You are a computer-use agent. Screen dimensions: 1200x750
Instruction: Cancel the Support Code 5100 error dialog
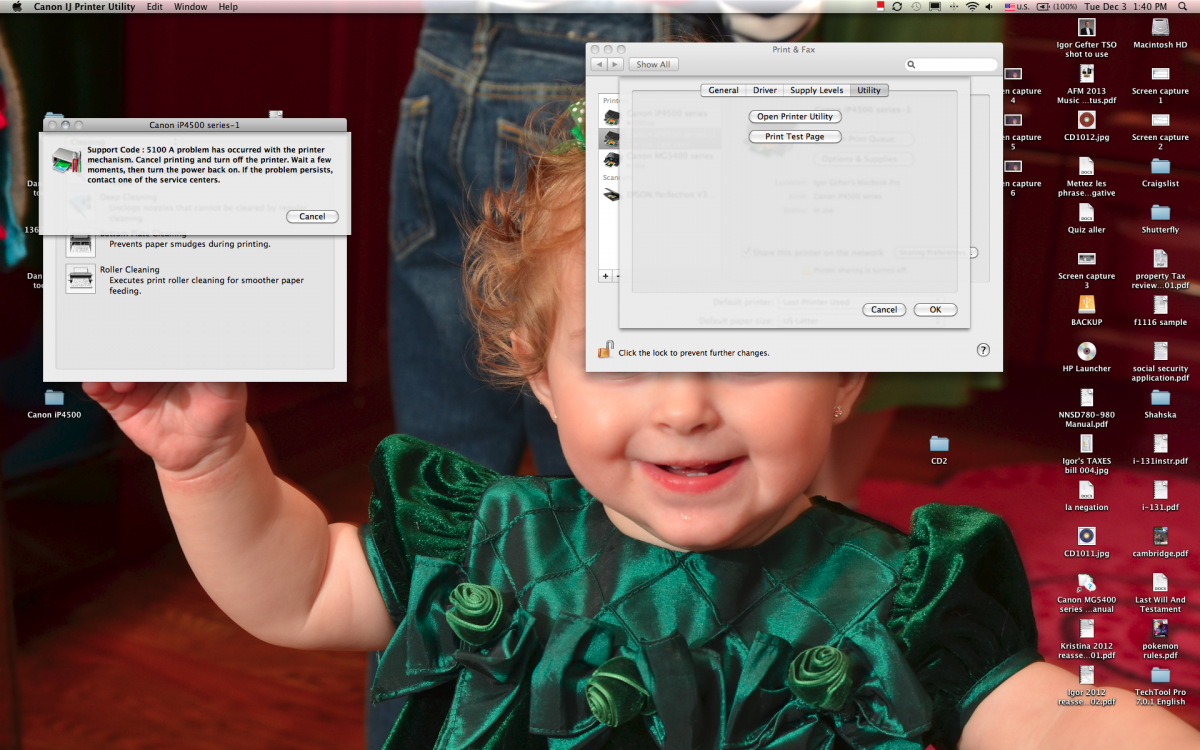click(x=312, y=216)
